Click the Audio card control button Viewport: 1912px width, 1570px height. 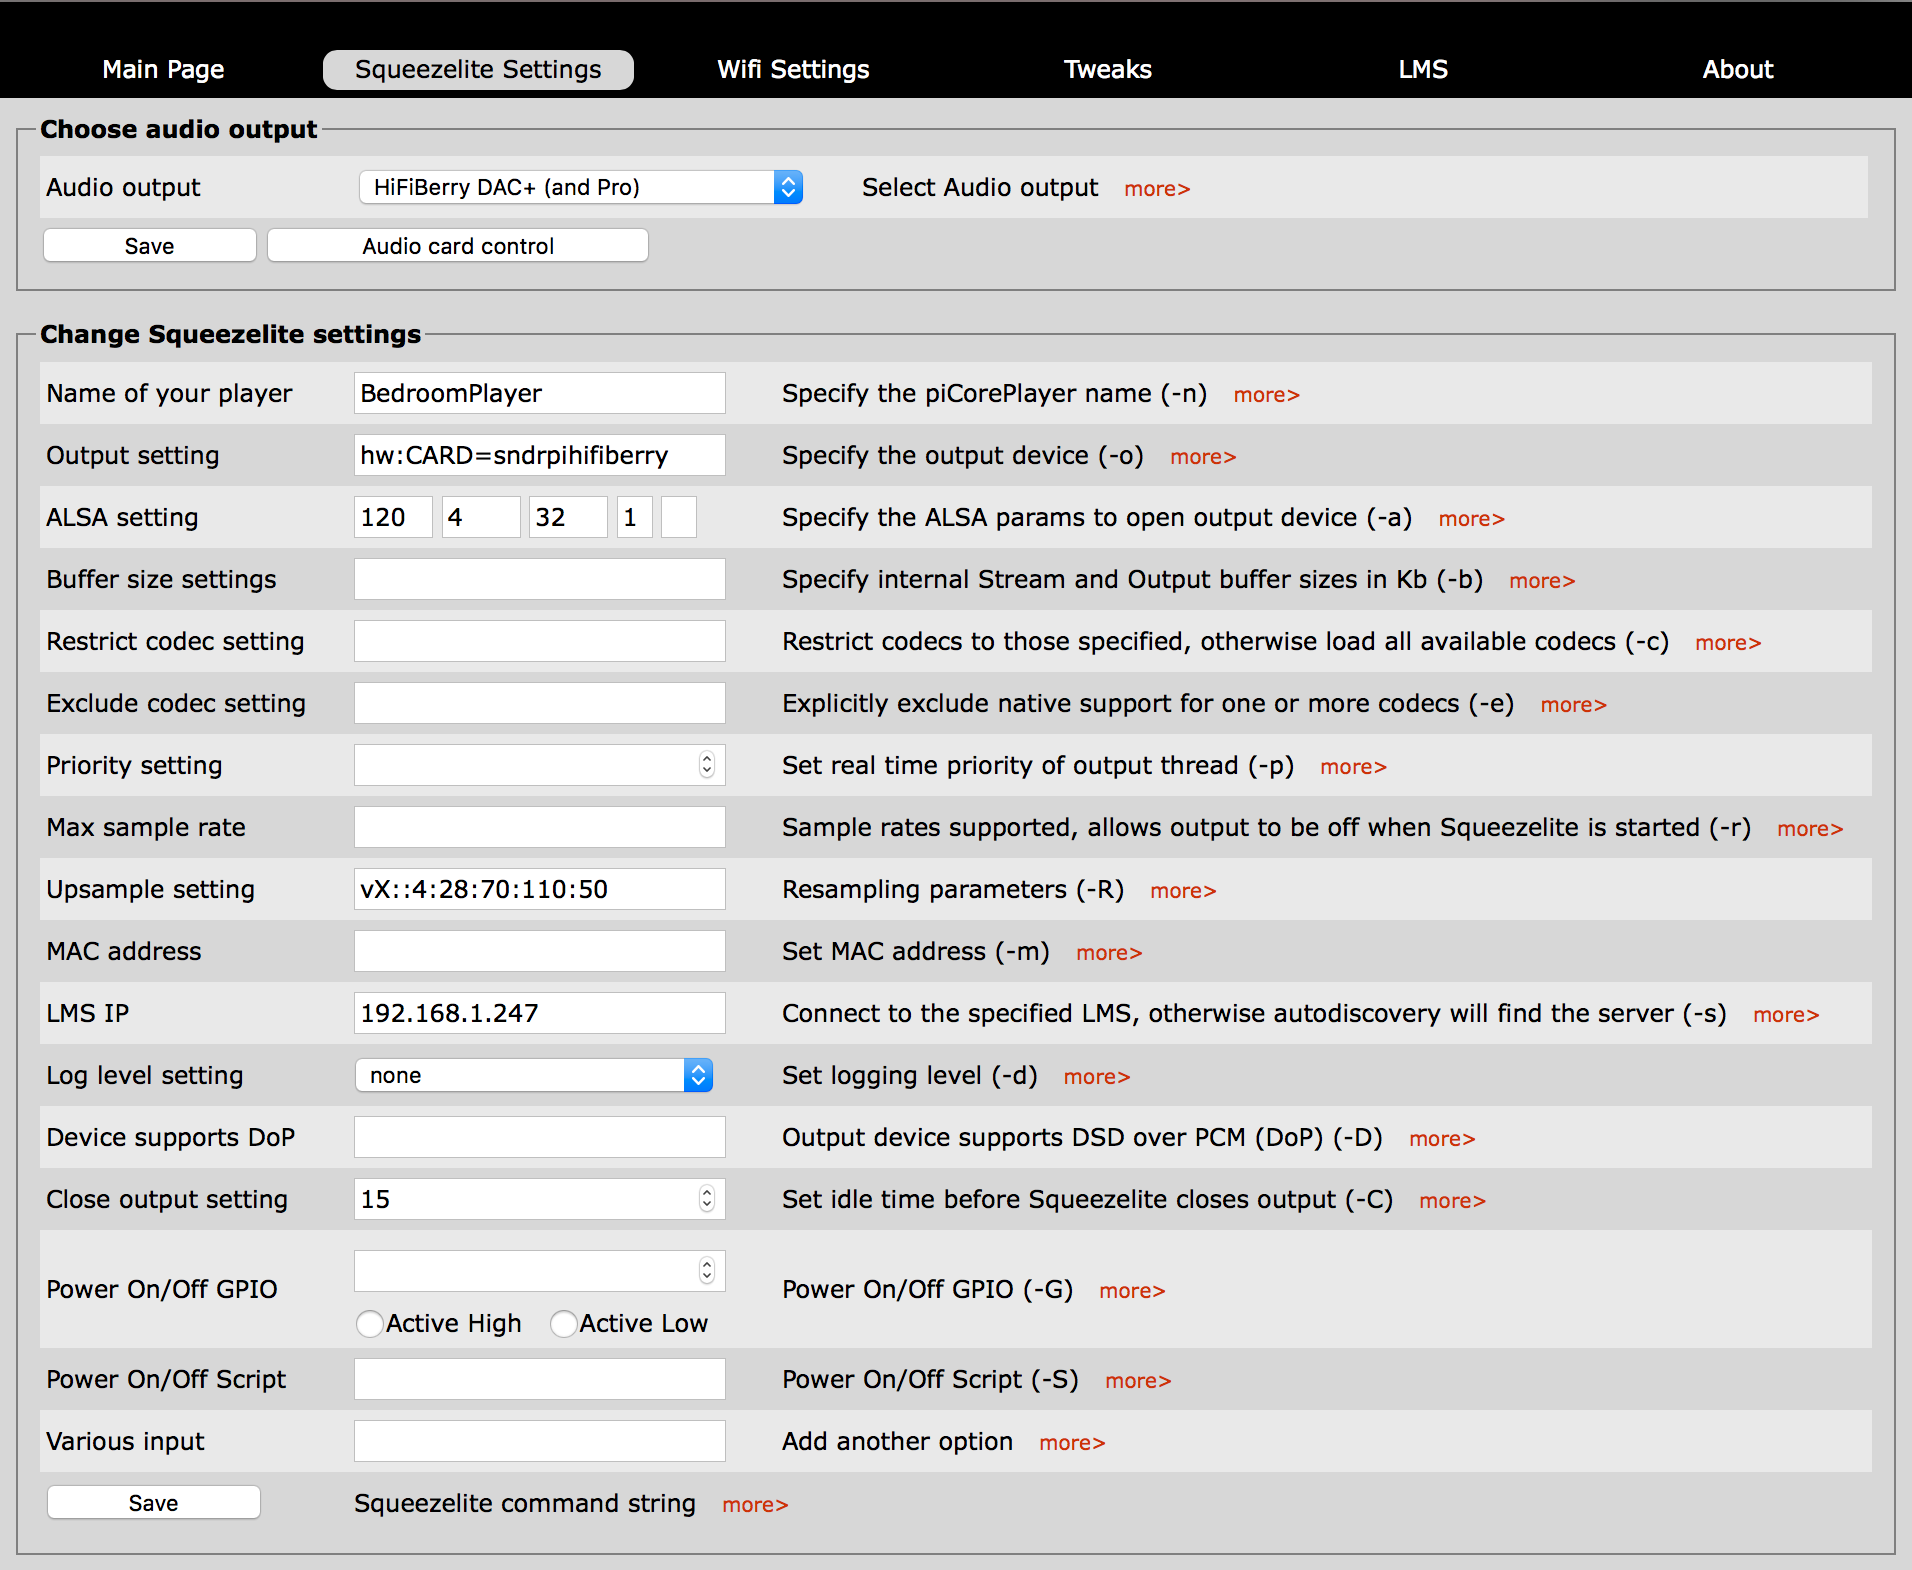[x=458, y=245]
